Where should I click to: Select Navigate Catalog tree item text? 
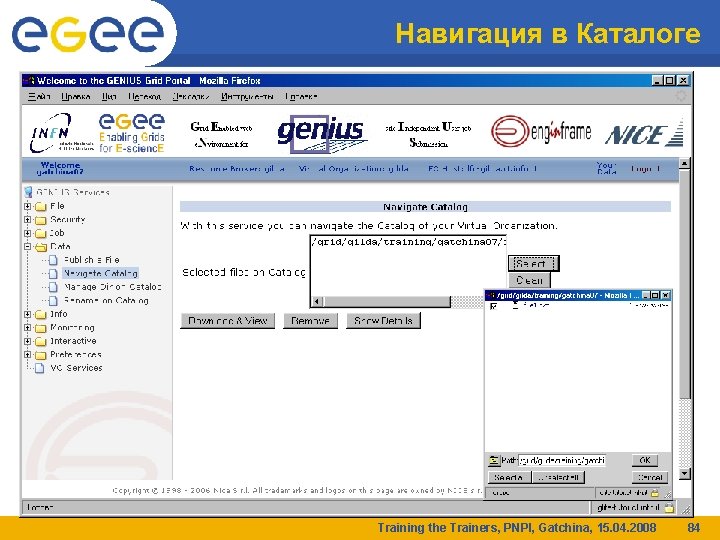point(101,274)
